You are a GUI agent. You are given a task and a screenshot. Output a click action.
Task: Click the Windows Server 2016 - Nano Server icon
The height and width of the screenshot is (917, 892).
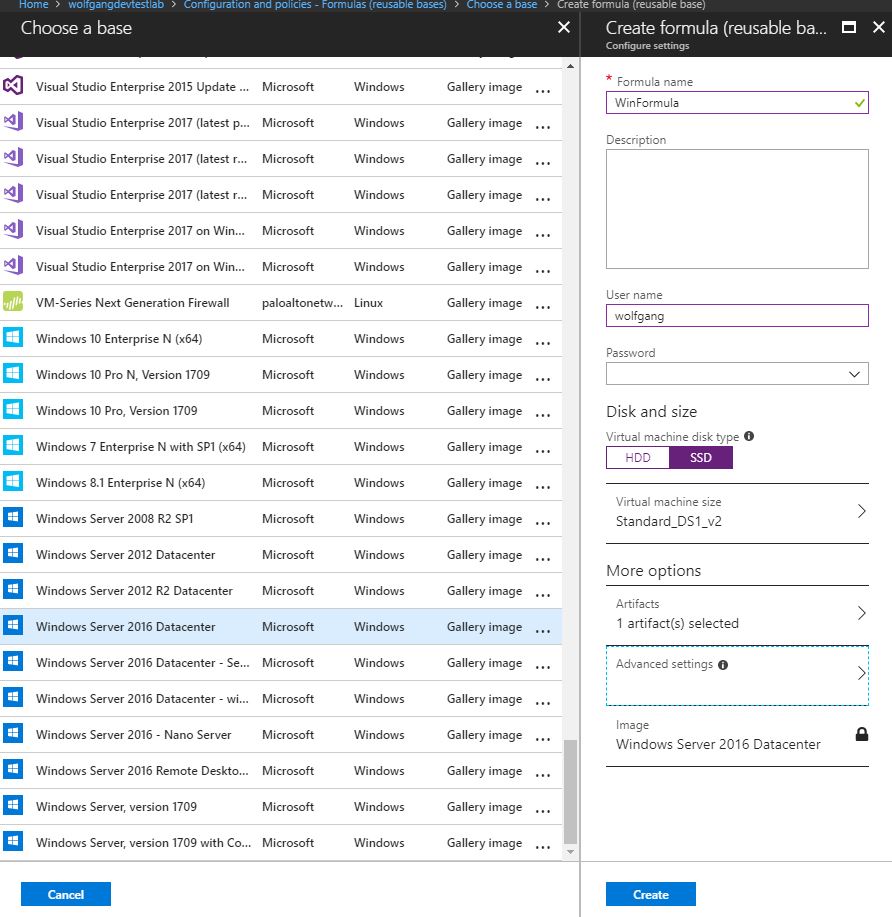tap(13, 733)
